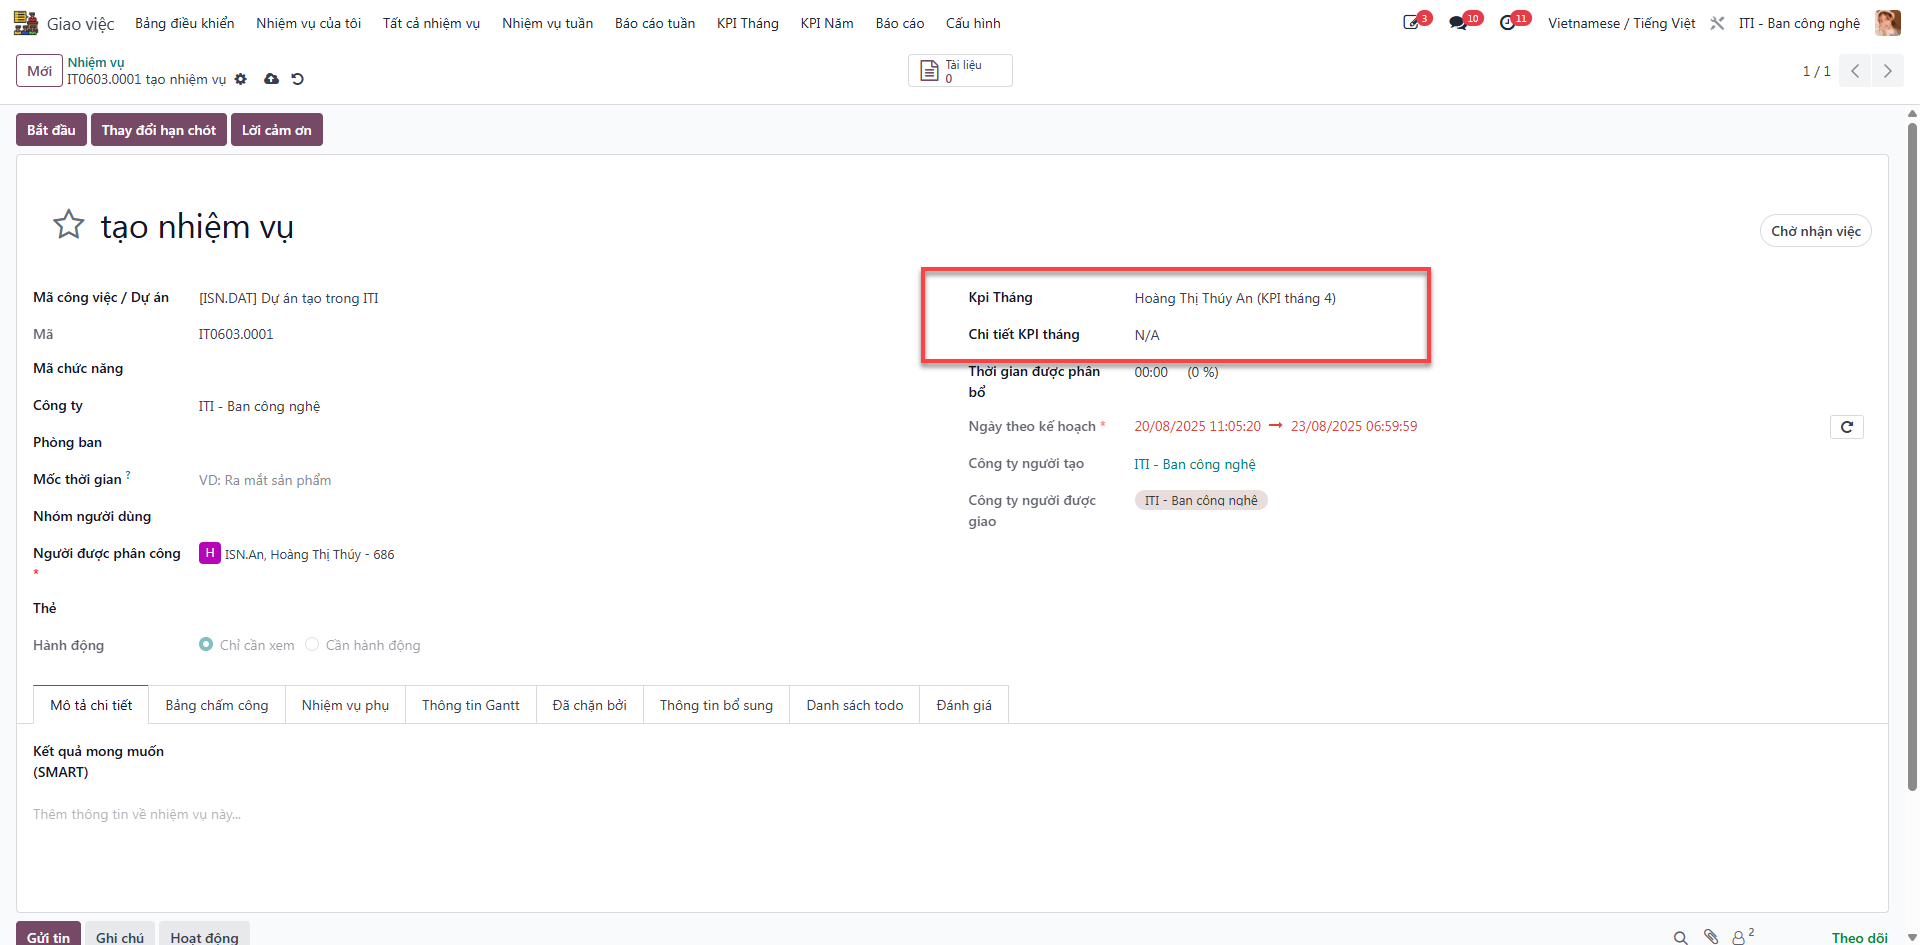Open the ITI - Ban công nghệ company switcher
The width and height of the screenshot is (1920, 945).
[1799, 23]
